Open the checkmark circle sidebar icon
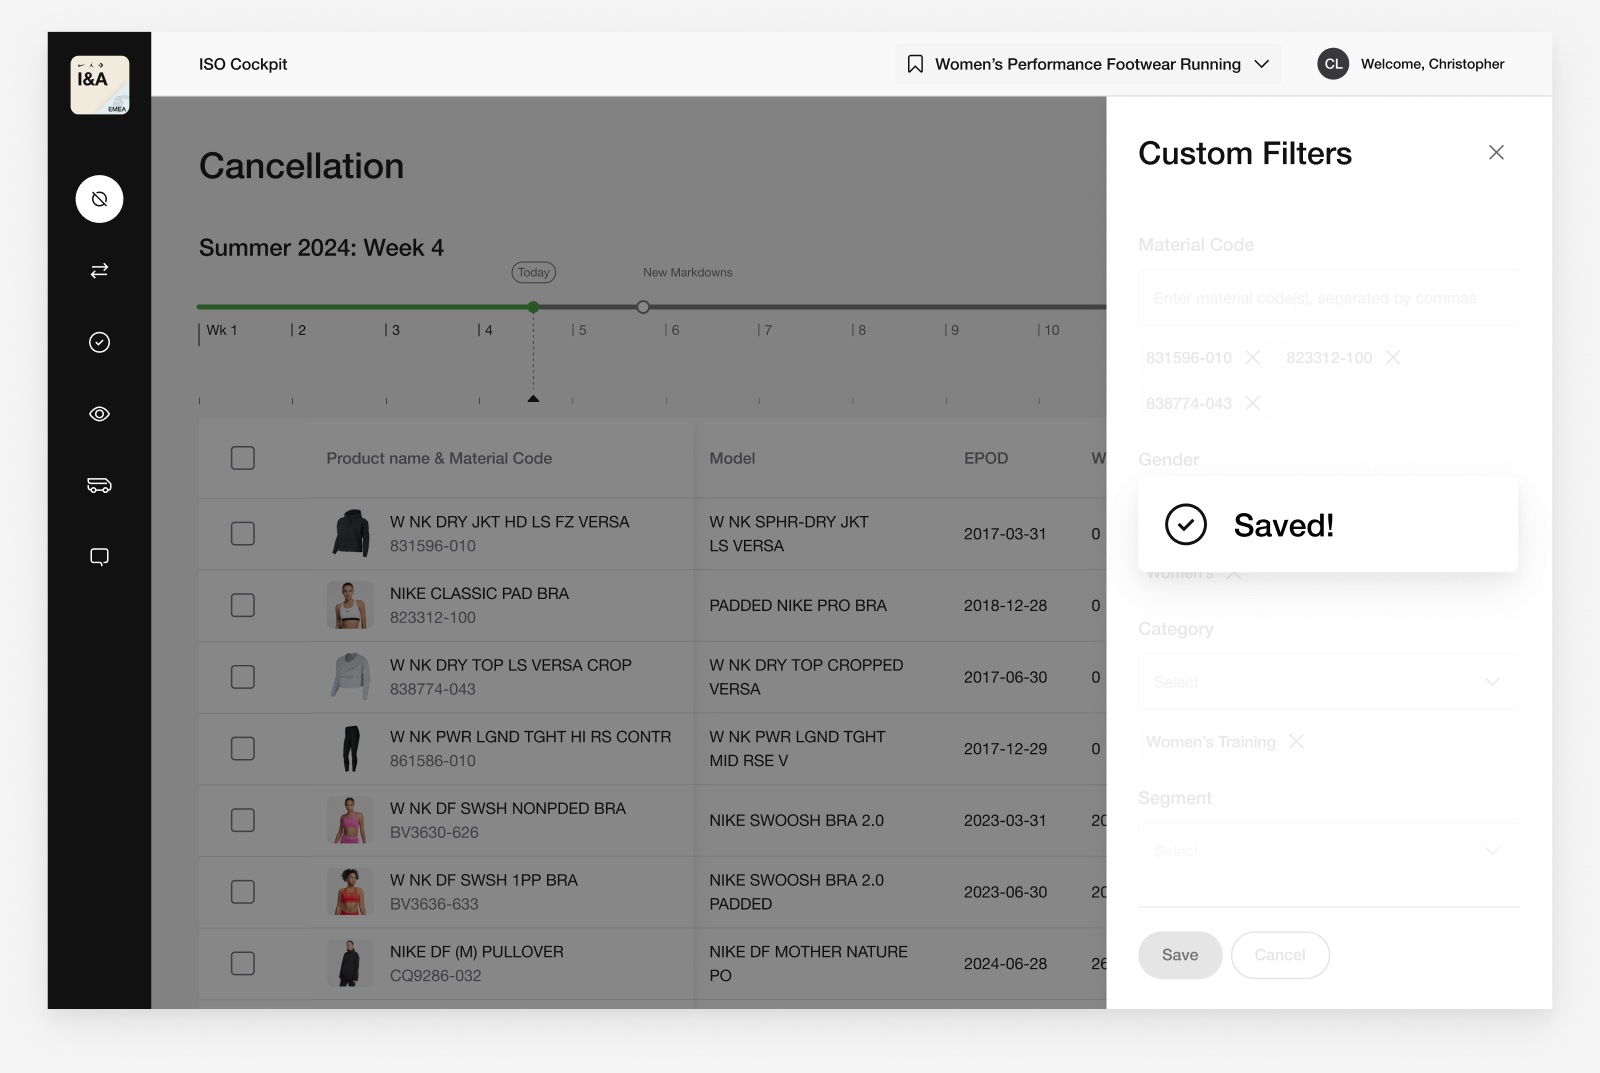 point(99,342)
